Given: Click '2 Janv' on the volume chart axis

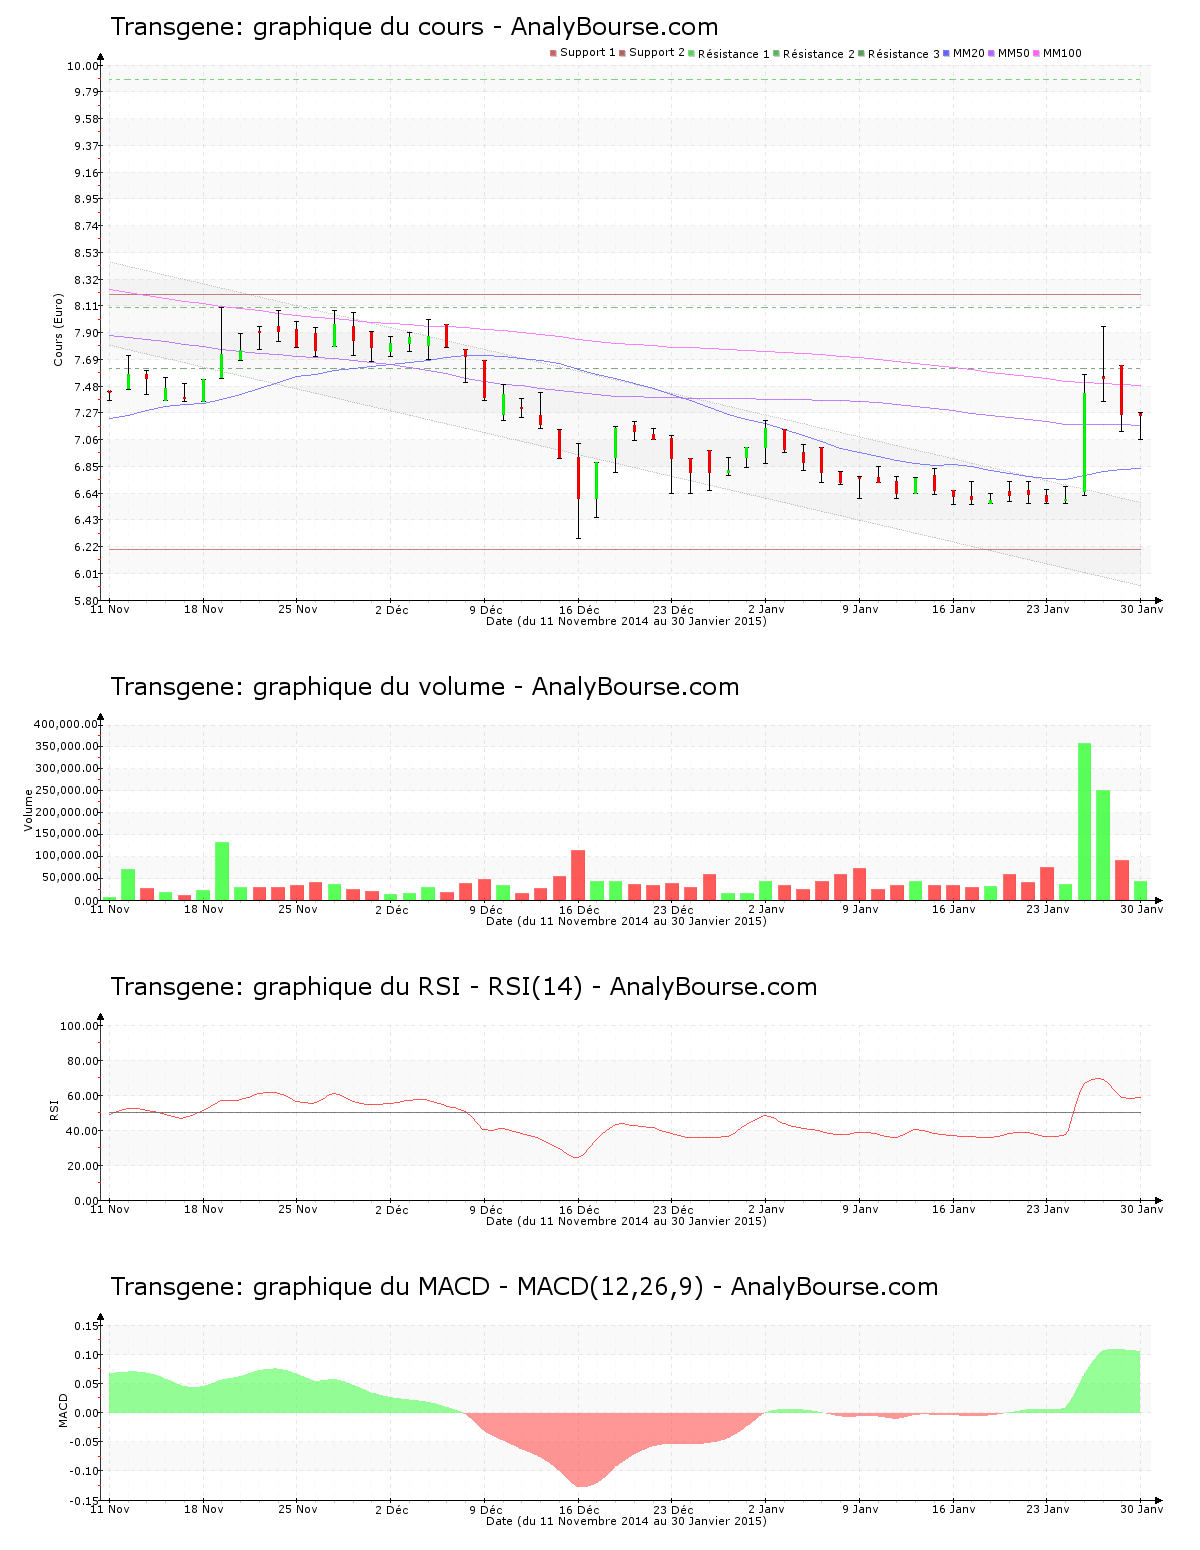Looking at the screenshot, I should pos(766,910).
